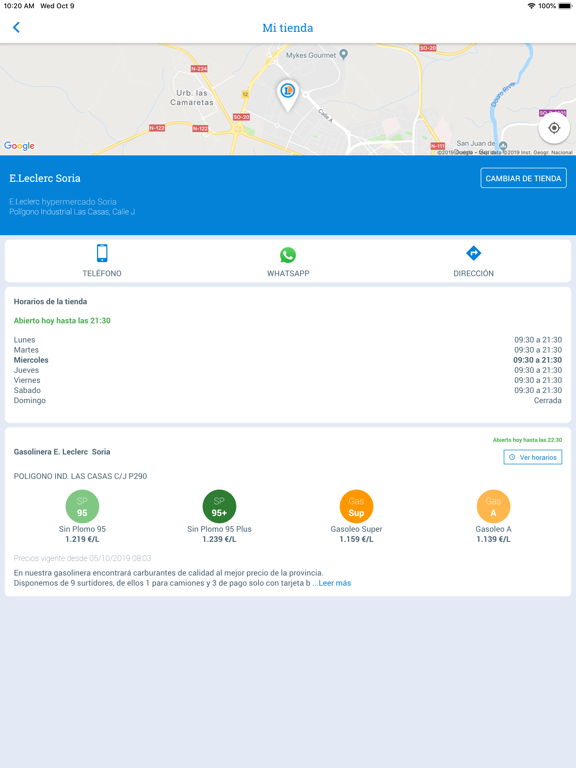Select the bold Miercoles row
Image resolution: width=576 pixels, height=768 pixels.
pos(288,360)
